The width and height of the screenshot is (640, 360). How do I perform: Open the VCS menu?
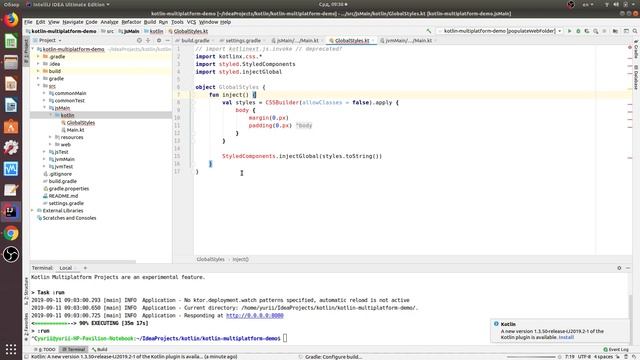point(191,22)
